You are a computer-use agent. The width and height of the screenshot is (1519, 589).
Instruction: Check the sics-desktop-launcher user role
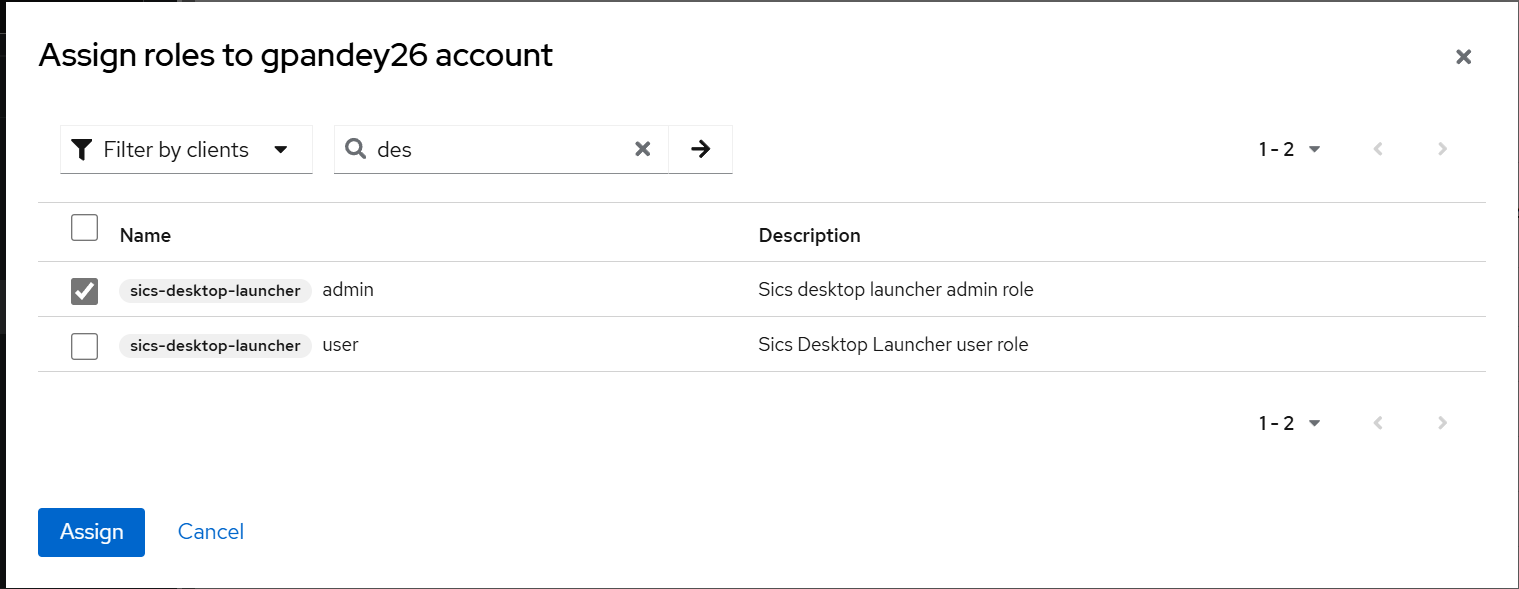[85, 346]
